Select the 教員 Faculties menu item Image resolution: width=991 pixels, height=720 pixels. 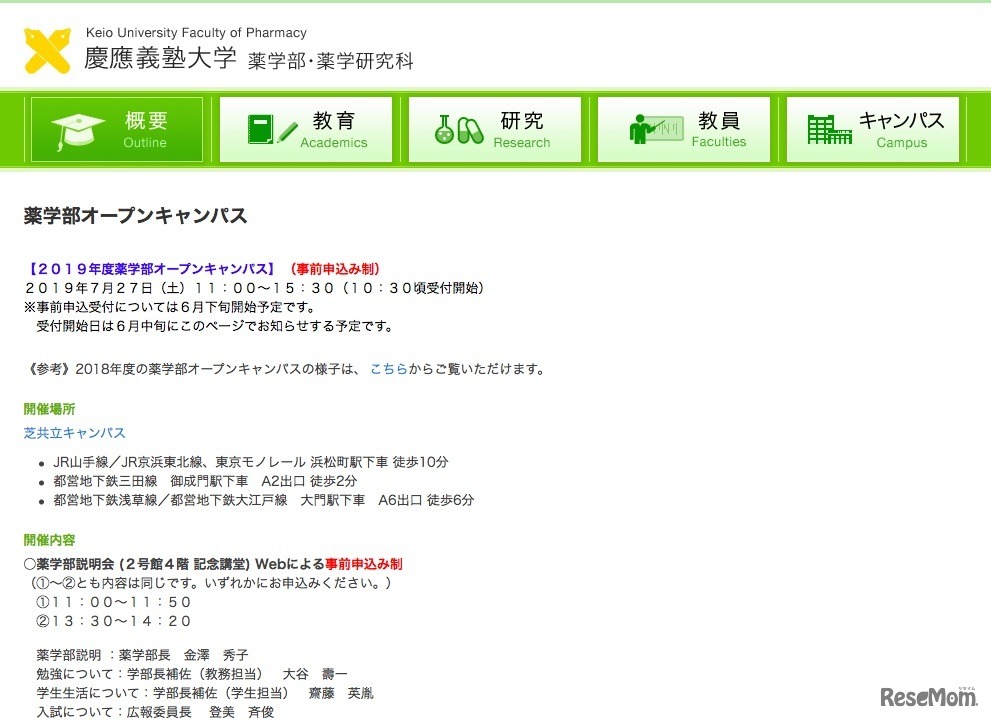[684, 128]
